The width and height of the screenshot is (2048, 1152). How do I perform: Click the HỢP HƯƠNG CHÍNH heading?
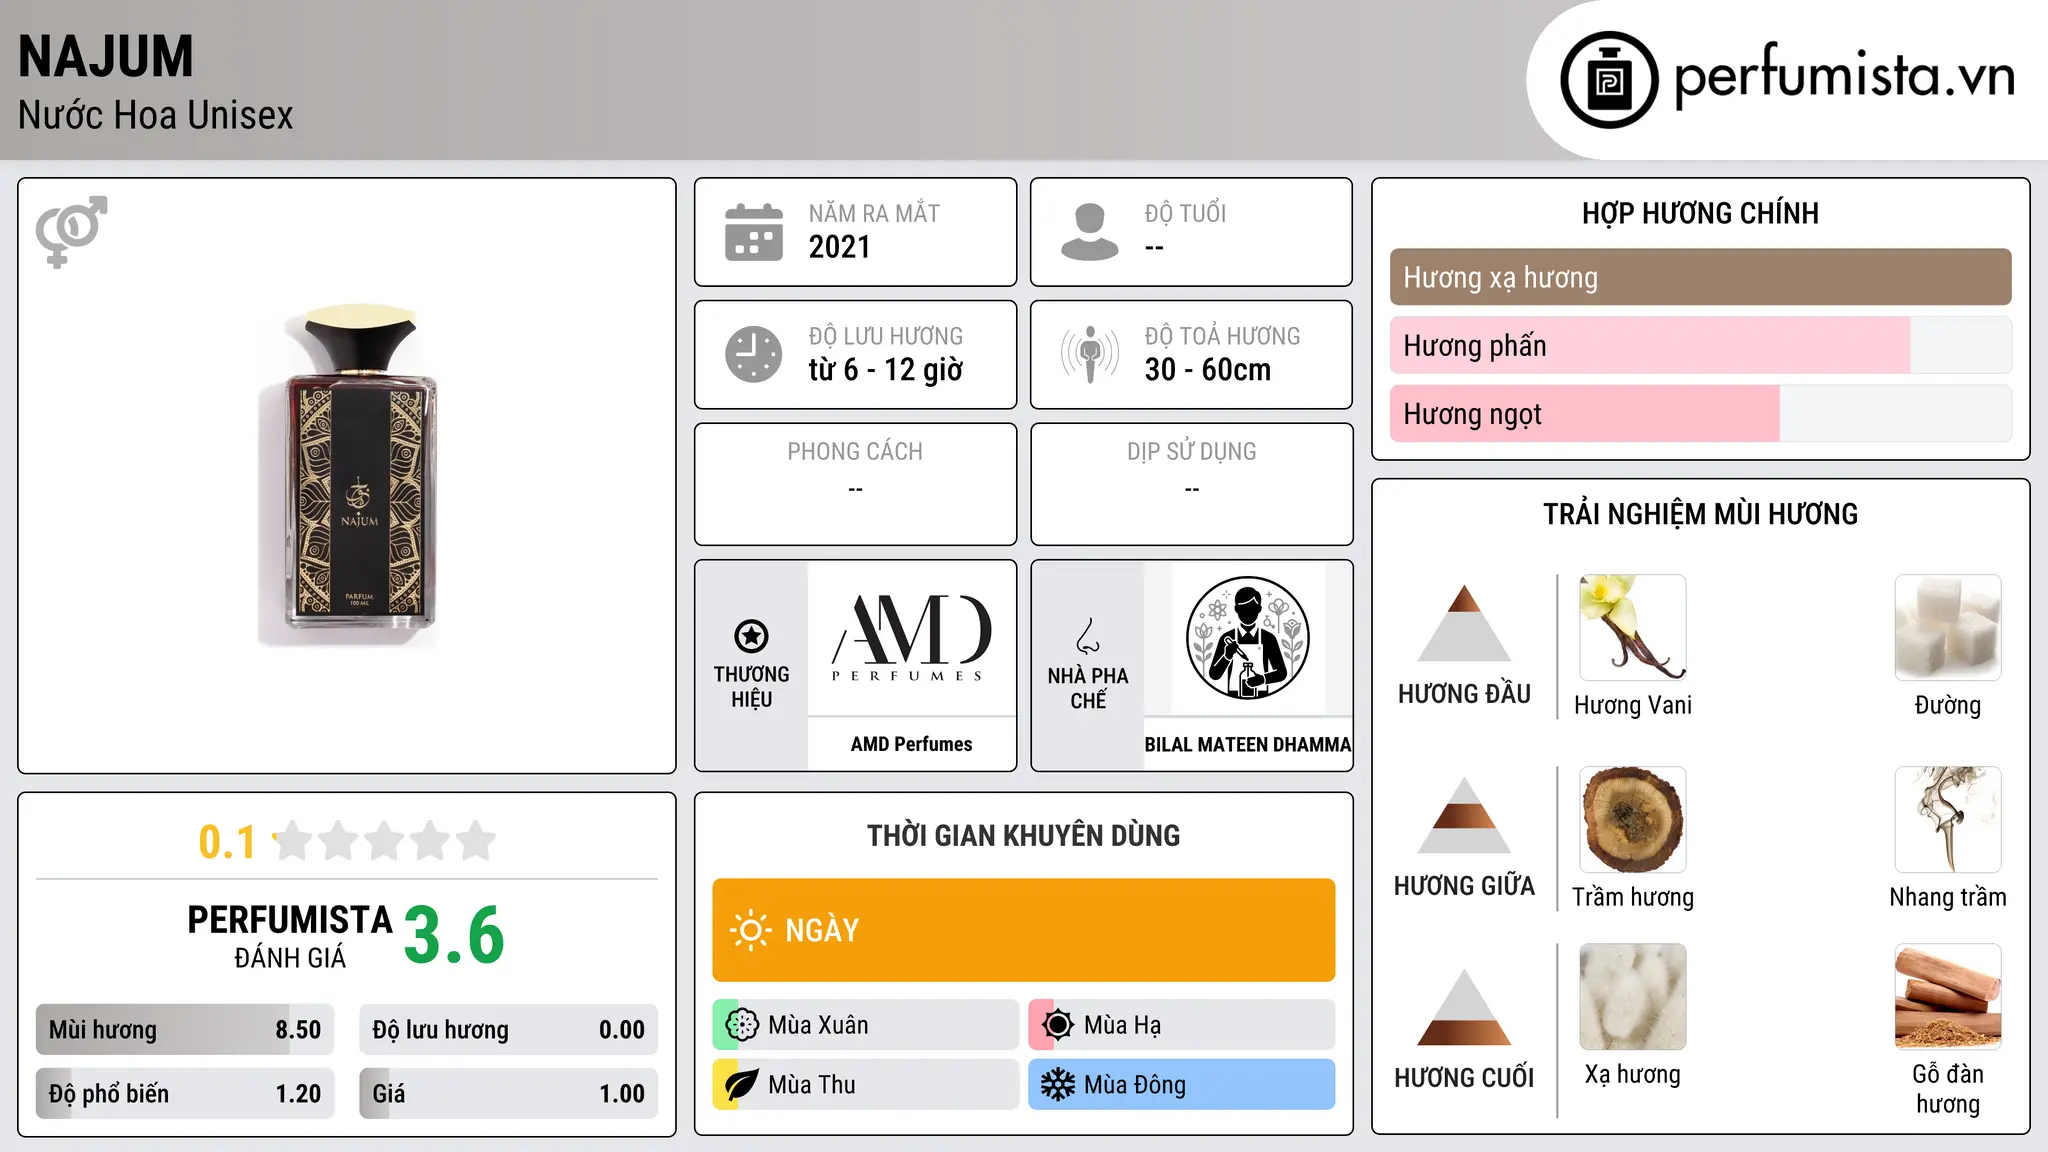[1701, 214]
